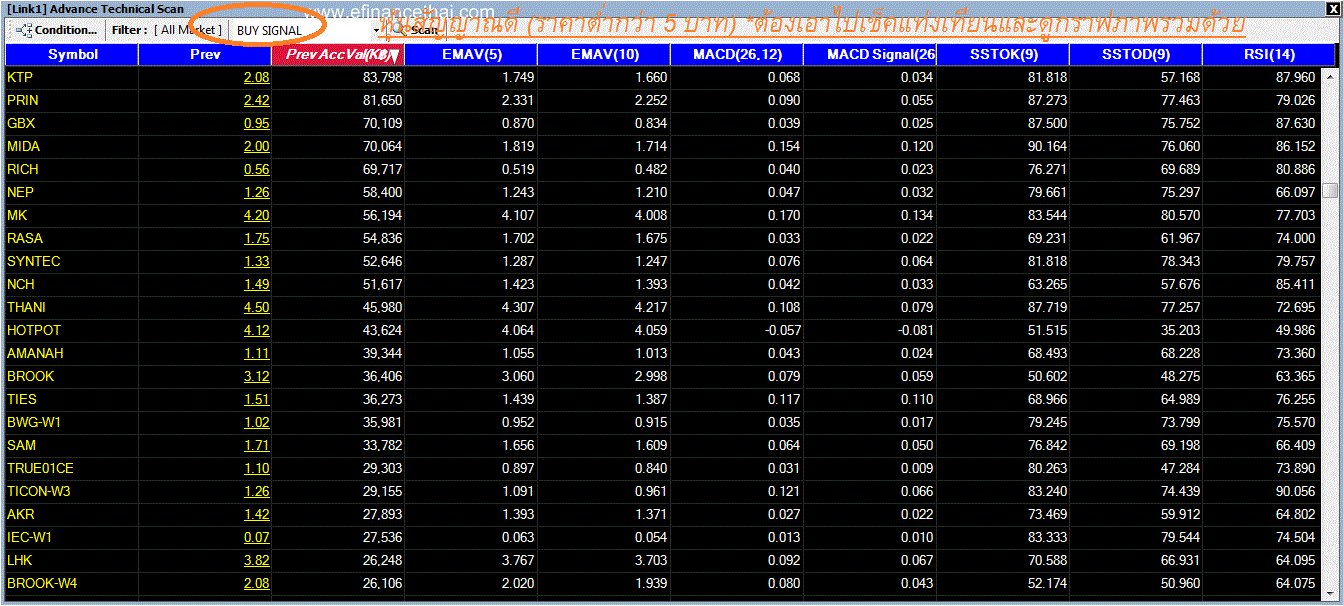This screenshot has height=606, width=1344.
Task: Click PrevAccVal value 83,798 for KTP
Action: click(383, 77)
